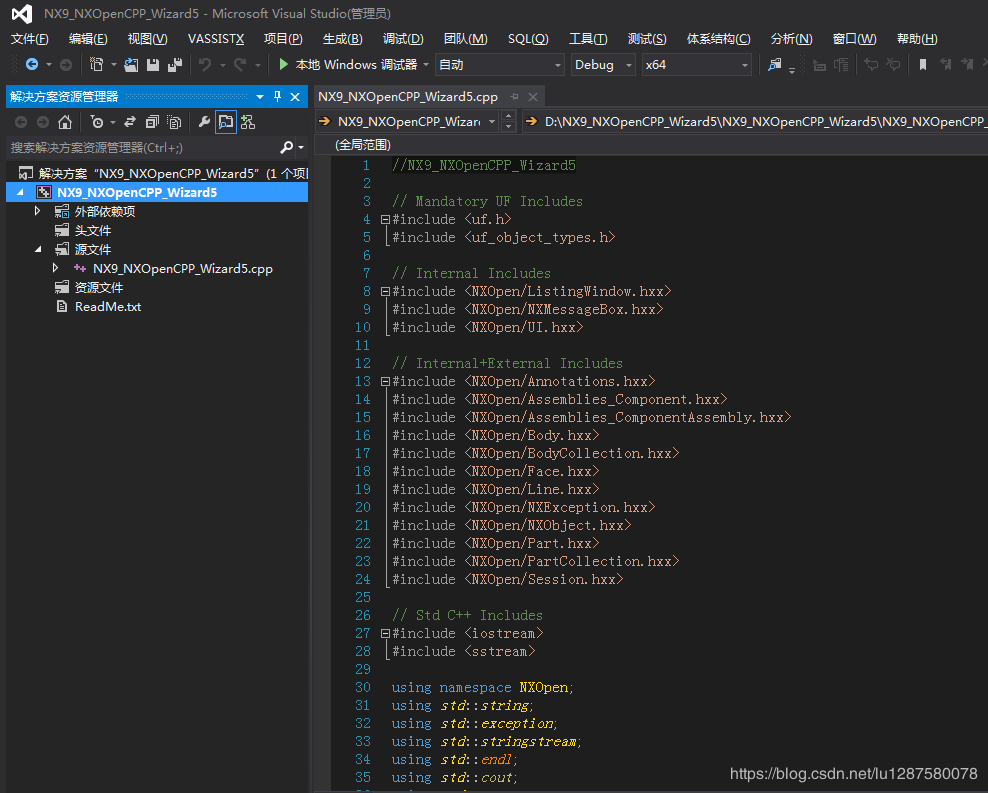Toggle a bookmark with the bookmark icon
The height and width of the screenshot is (793, 988).
[923, 64]
